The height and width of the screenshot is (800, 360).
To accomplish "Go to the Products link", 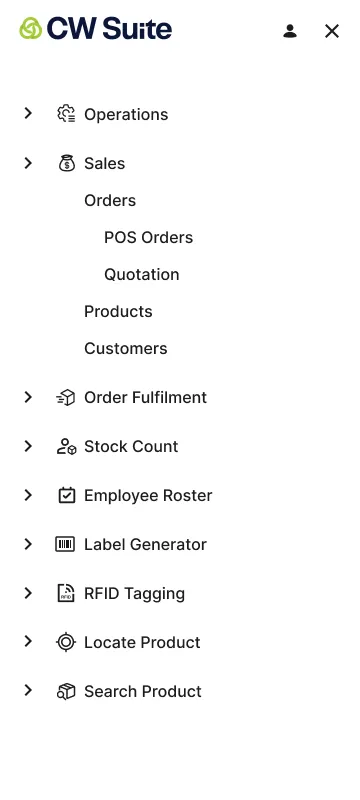I will click(x=118, y=311).
